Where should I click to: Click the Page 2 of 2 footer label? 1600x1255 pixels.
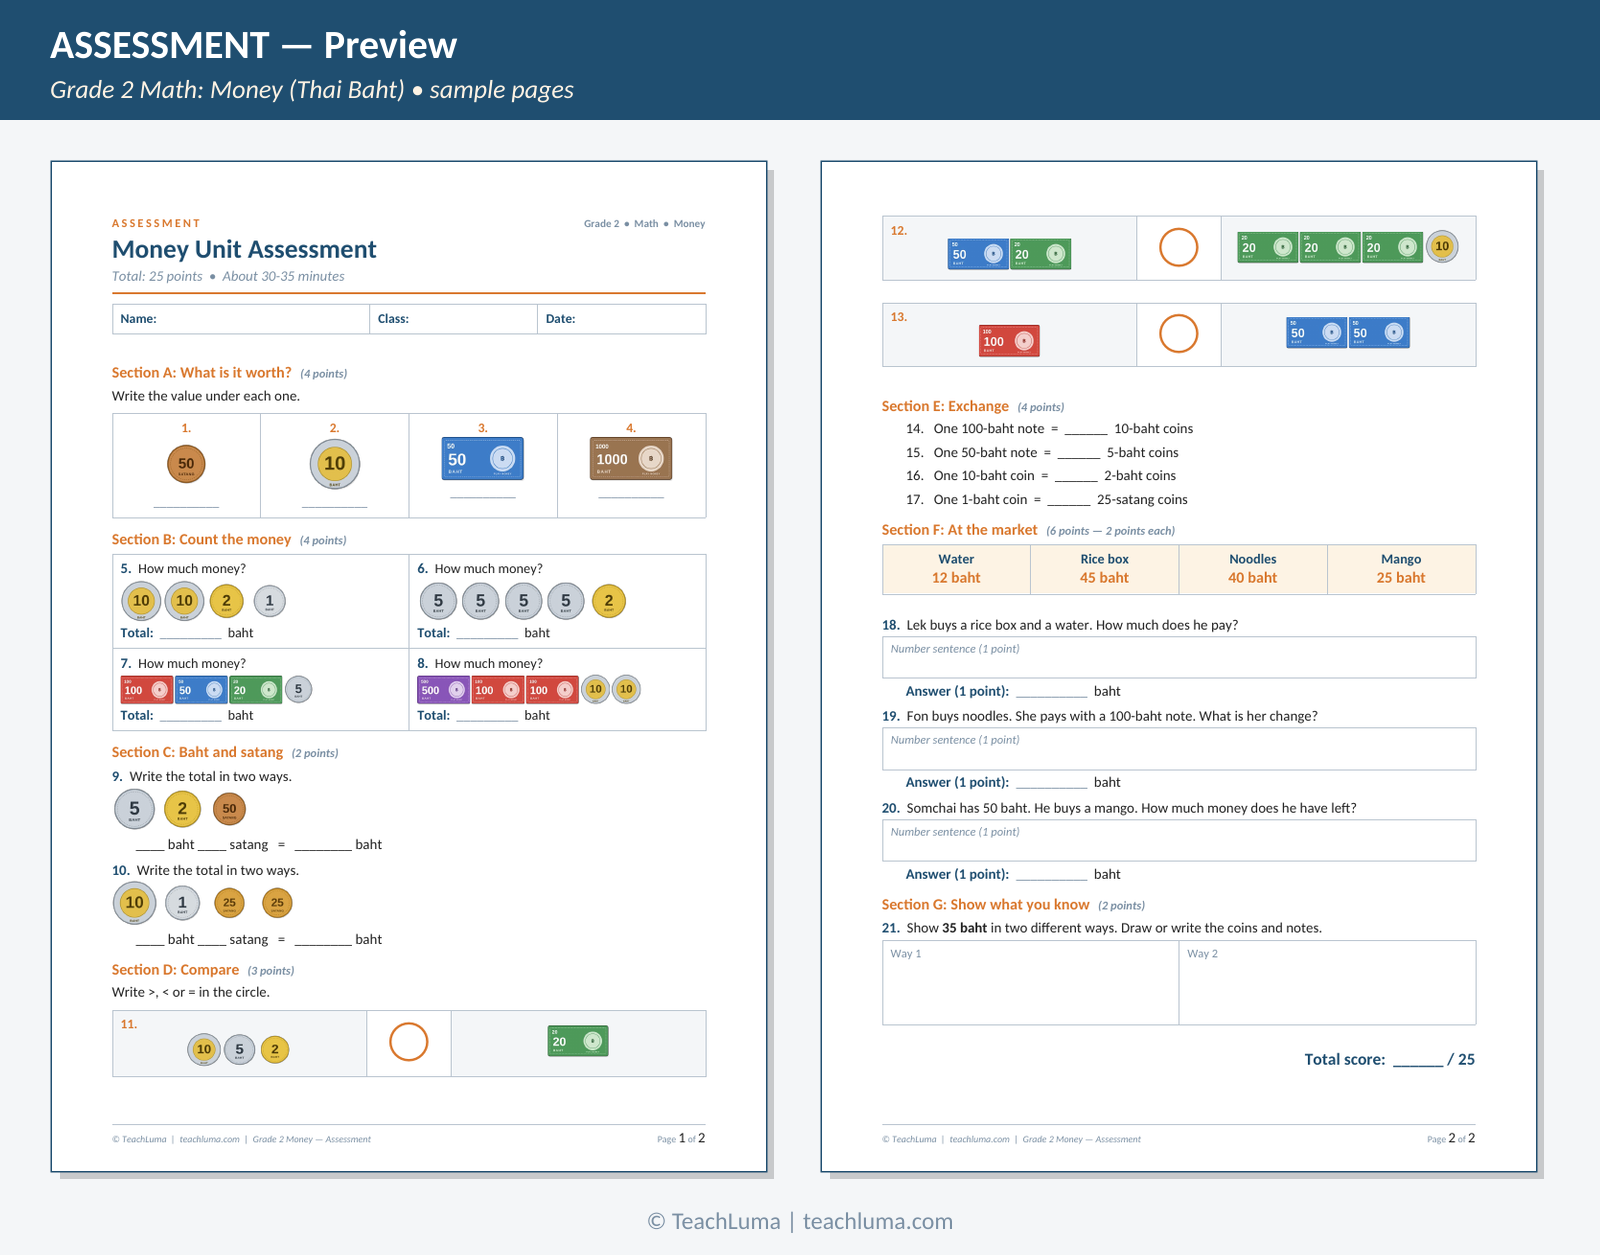pyautogui.click(x=1451, y=1138)
